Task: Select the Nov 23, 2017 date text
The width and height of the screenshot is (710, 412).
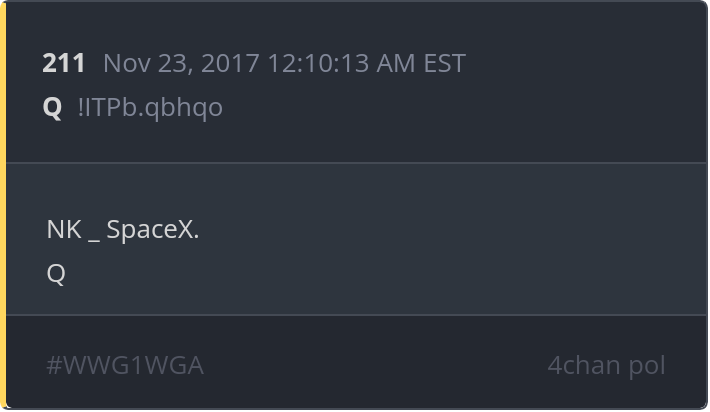Action: 181,63
